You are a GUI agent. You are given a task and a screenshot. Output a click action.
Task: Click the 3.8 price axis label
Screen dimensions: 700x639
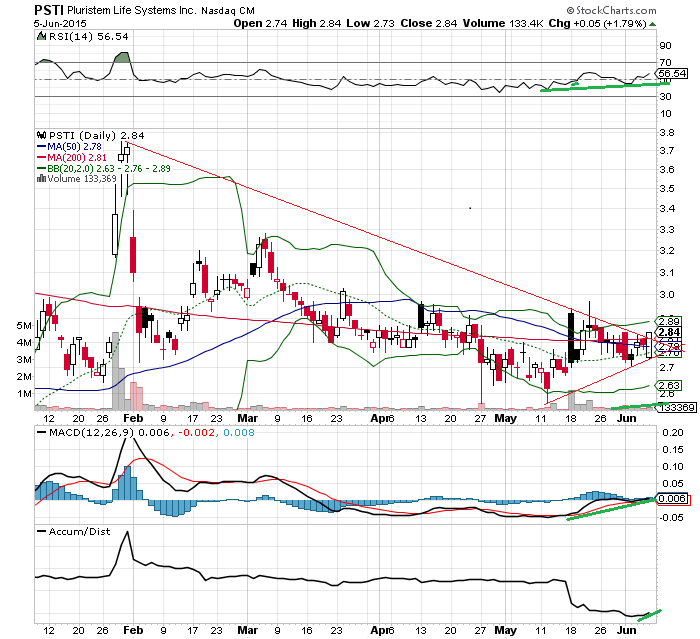[667, 133]
